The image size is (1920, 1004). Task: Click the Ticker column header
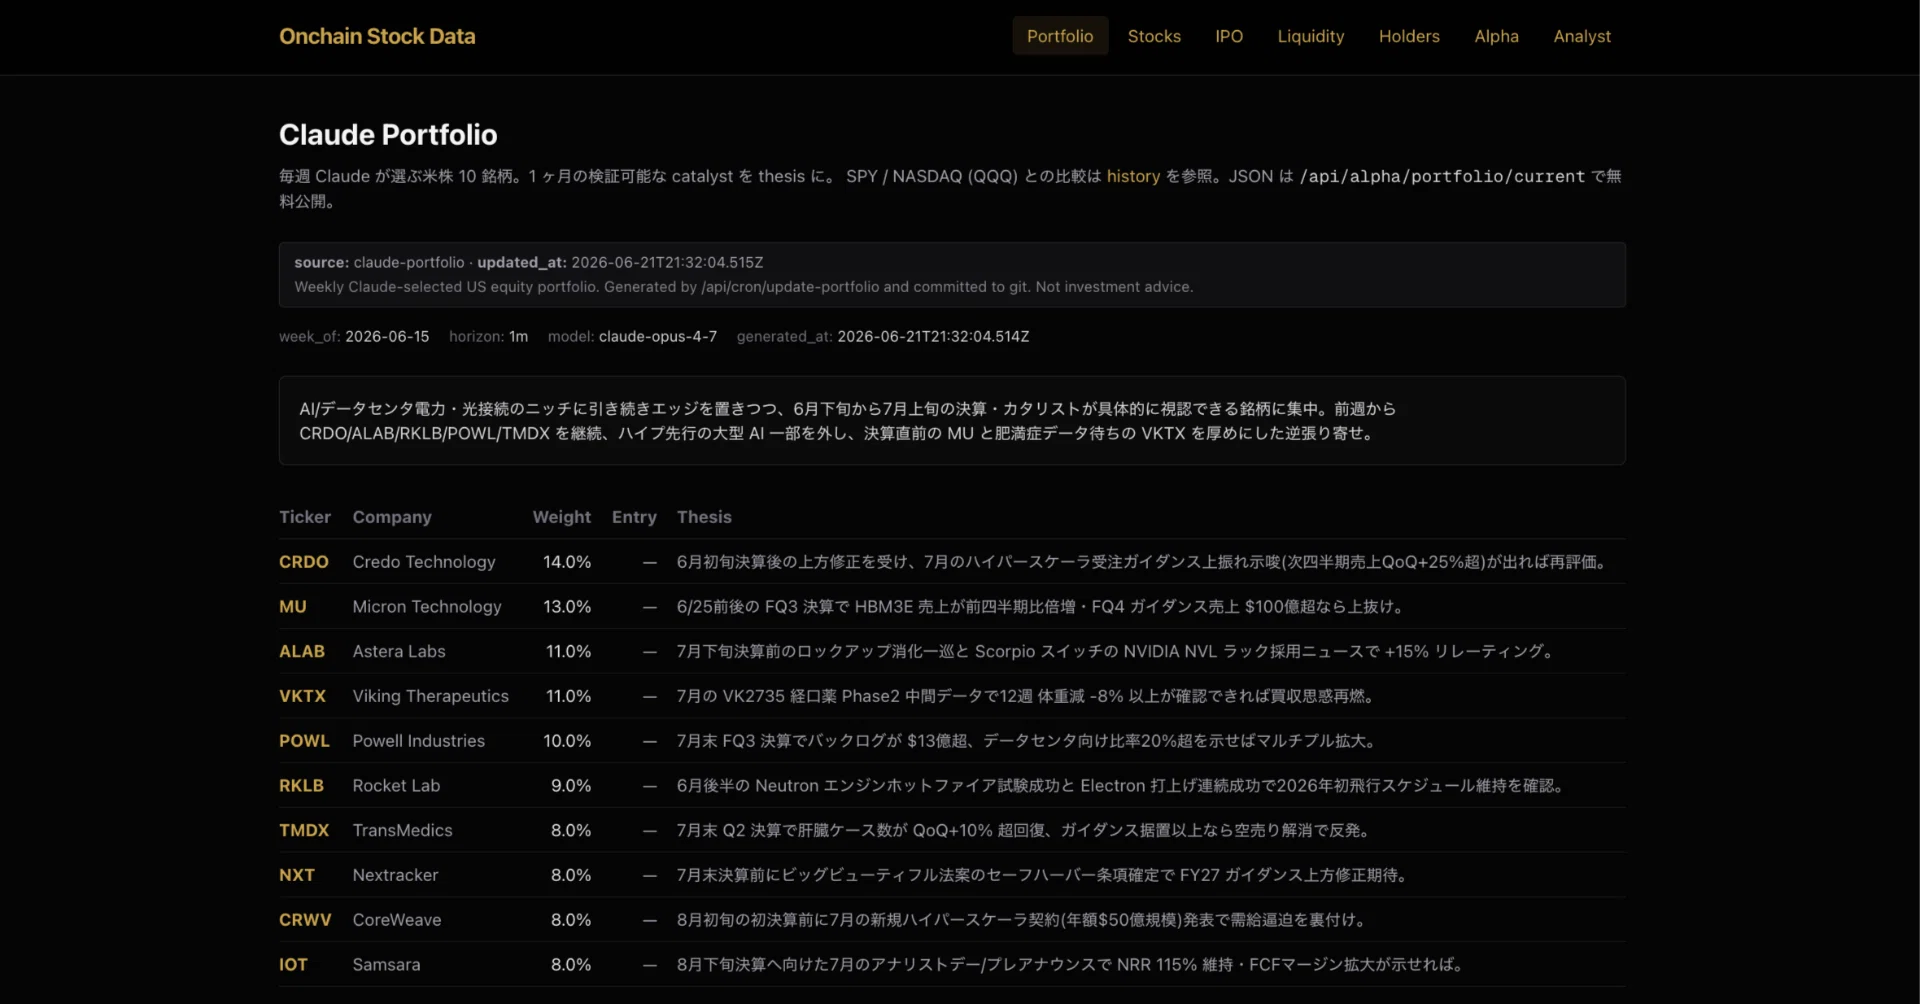click(x=305, y=517)
